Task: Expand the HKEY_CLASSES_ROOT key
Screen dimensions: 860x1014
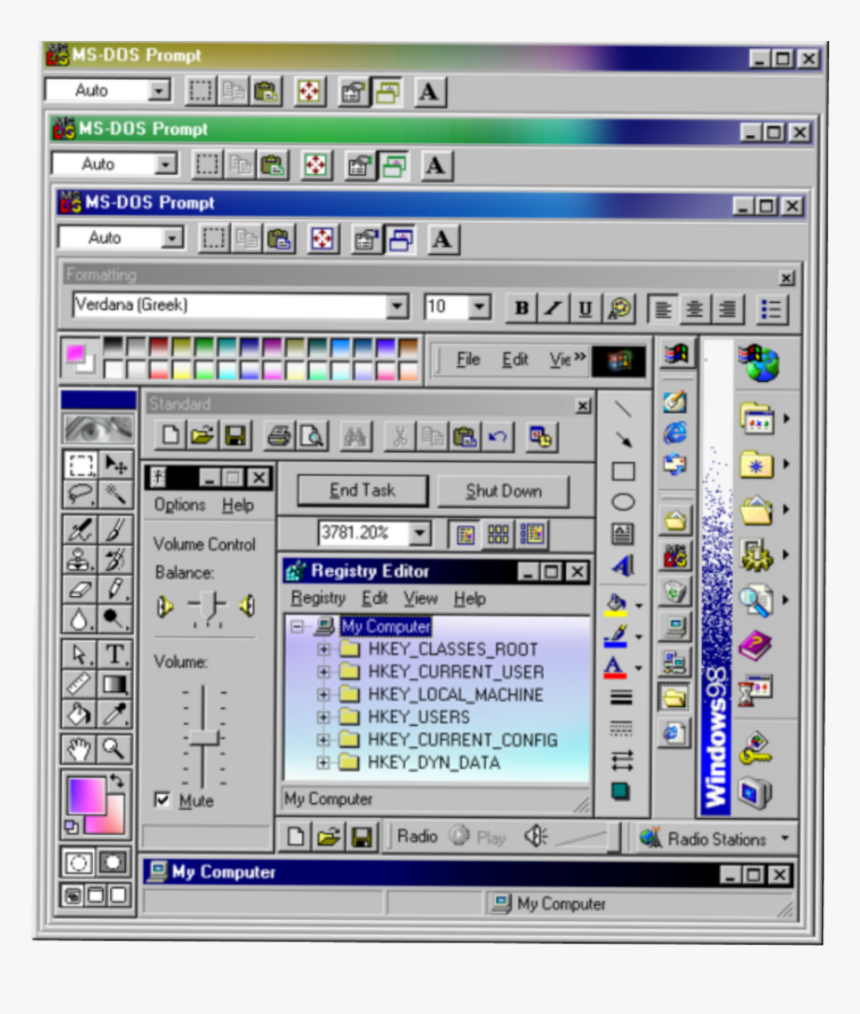Action: click(324, 649)
